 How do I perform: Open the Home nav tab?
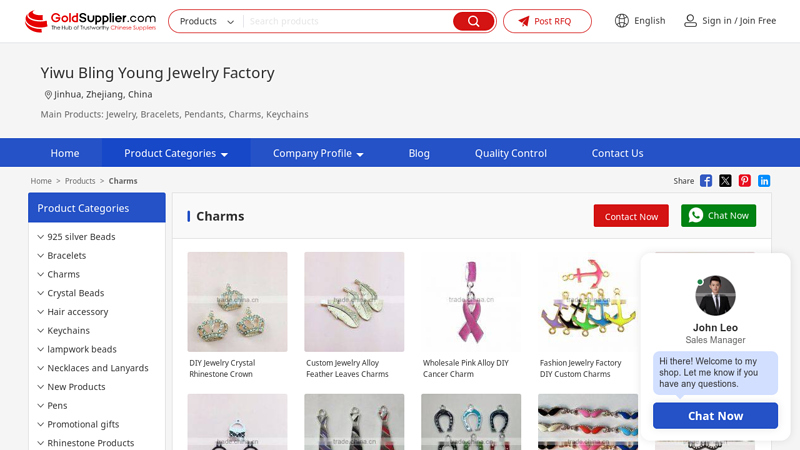(65, 153)
